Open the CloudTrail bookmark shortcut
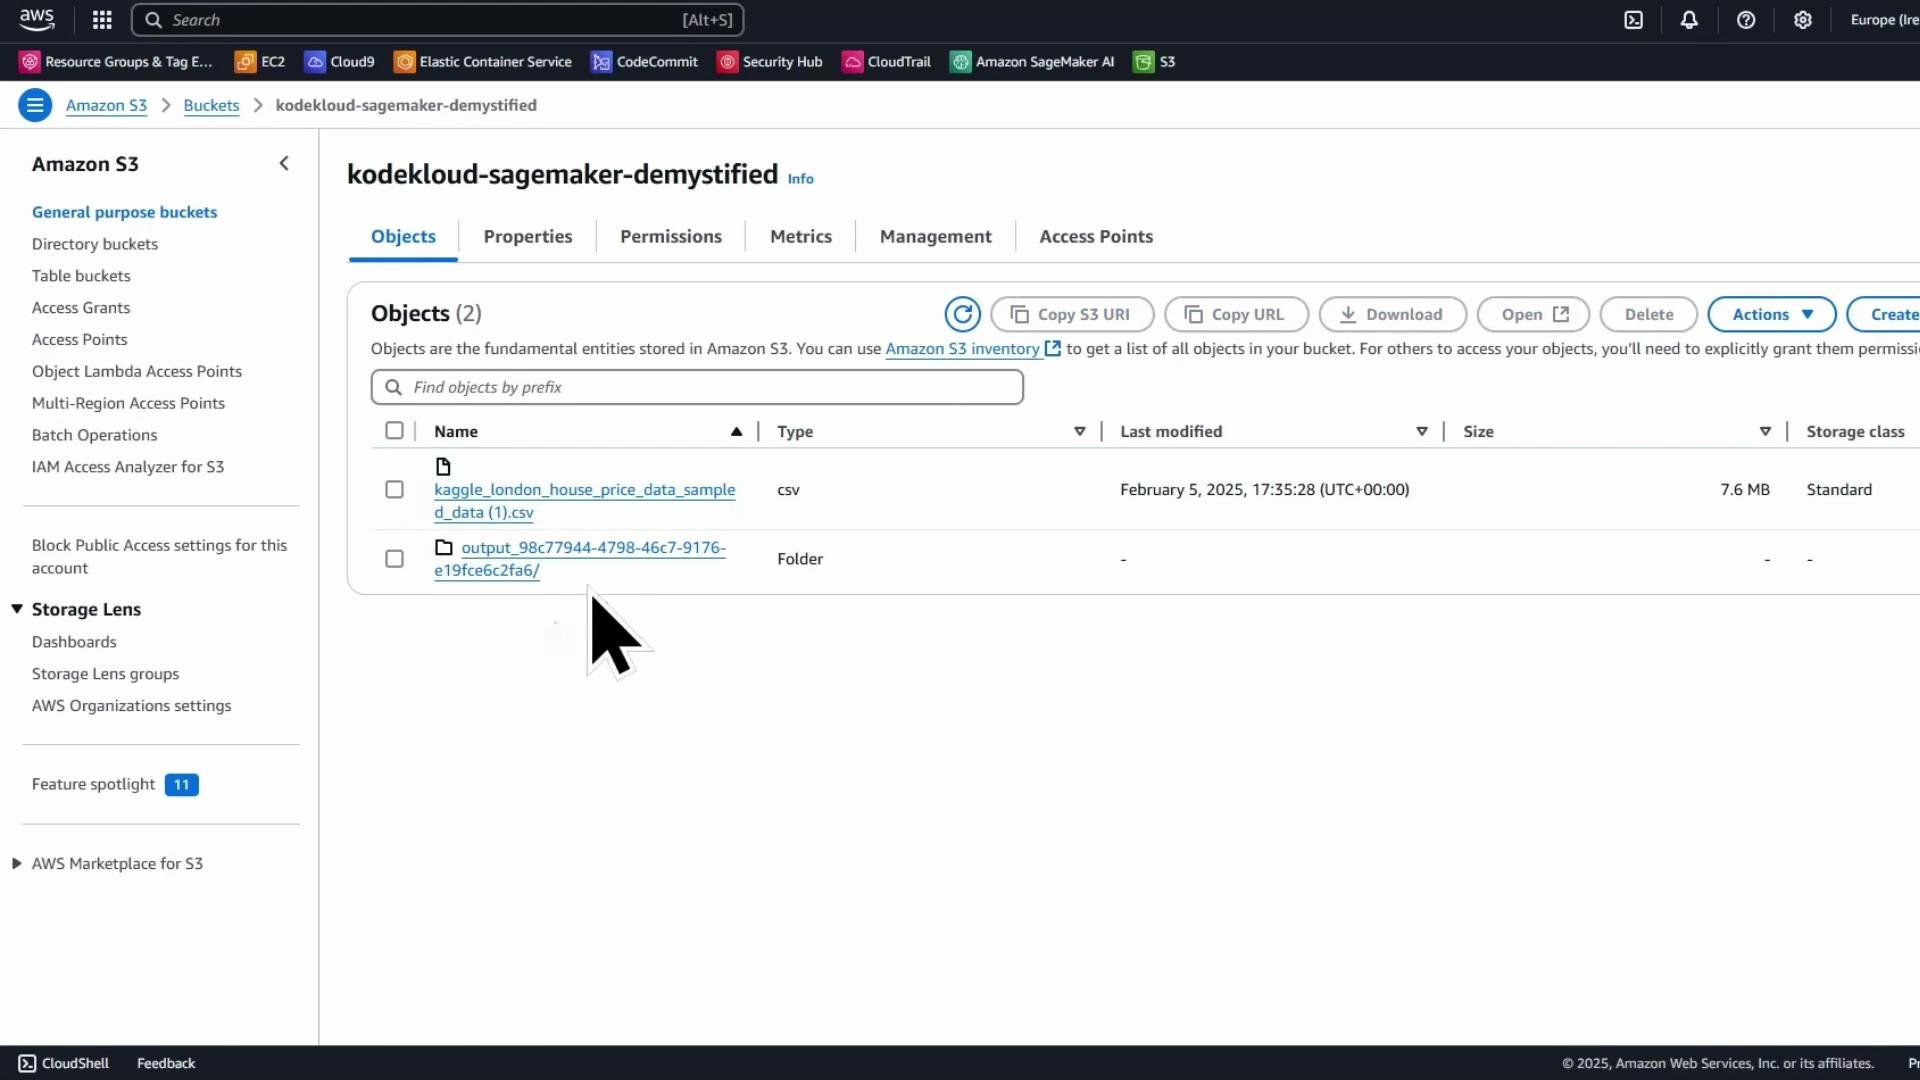 coord(887,62)
